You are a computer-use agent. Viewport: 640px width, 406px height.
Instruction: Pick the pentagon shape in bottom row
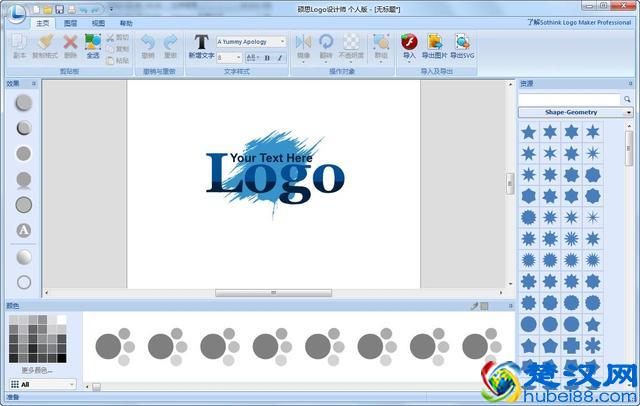[550, 346]
